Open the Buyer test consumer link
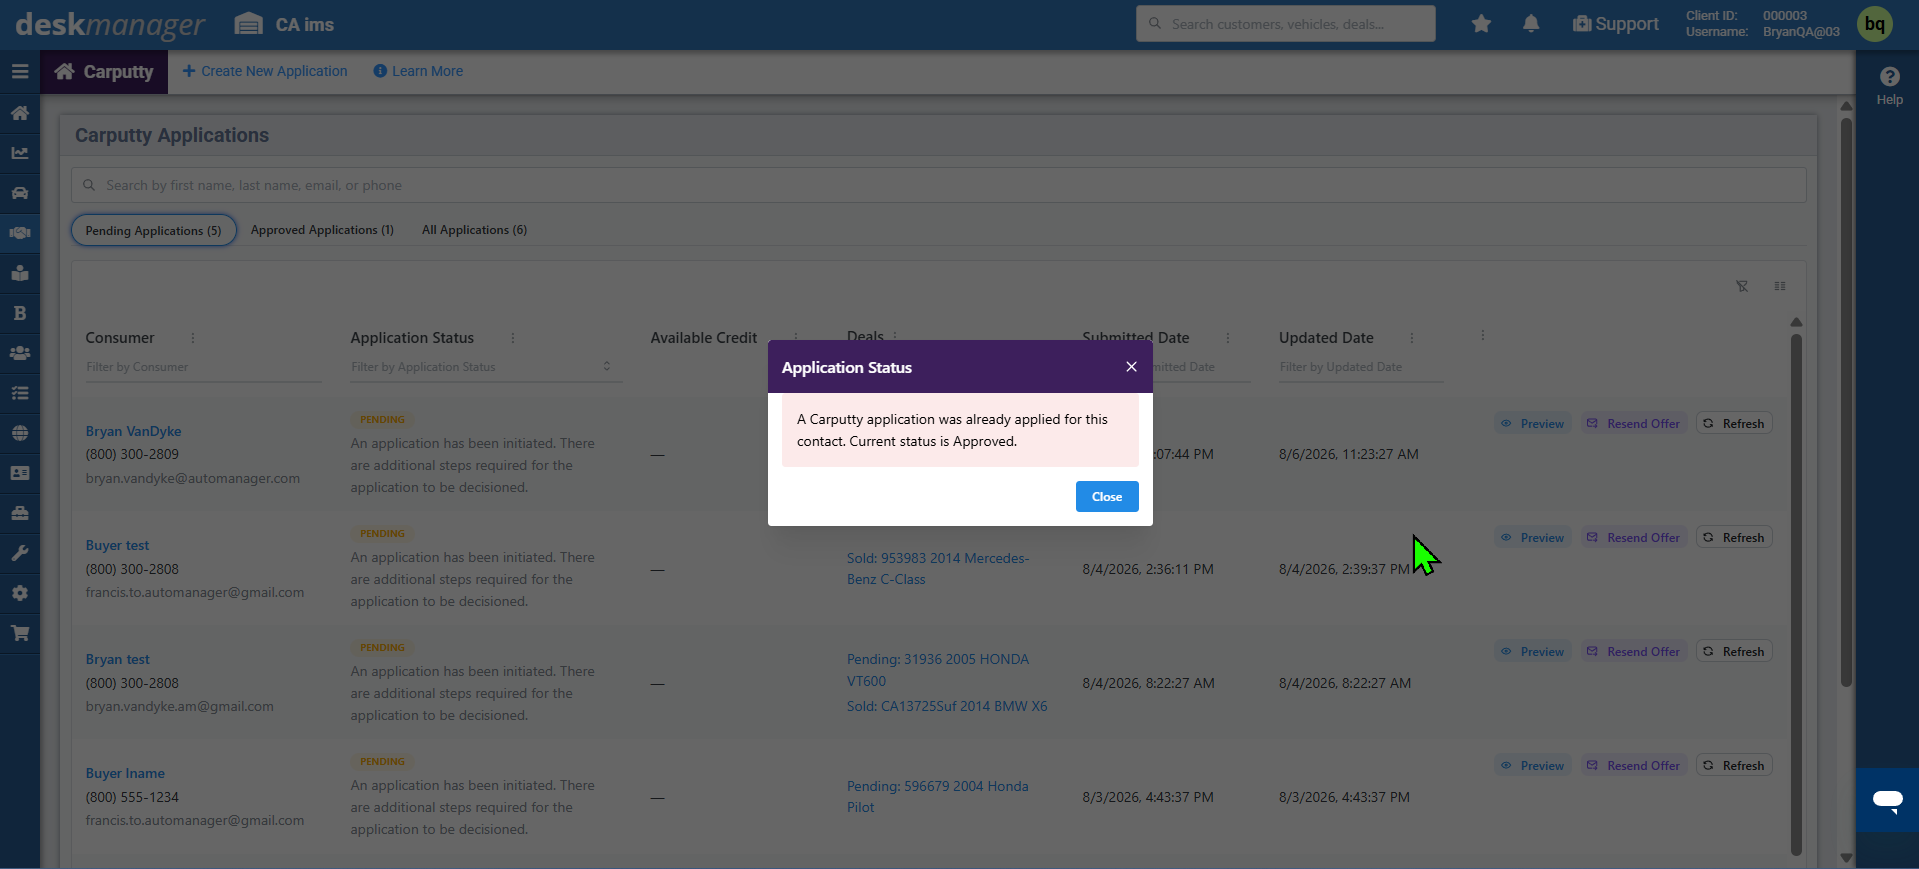Screen dimensions: 1919x869 tap(117, 545)
